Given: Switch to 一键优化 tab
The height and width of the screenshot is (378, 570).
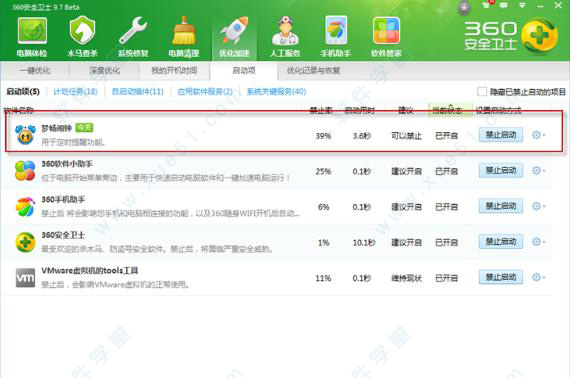Looking at the screenshot, I should click(x=35, y=71).
